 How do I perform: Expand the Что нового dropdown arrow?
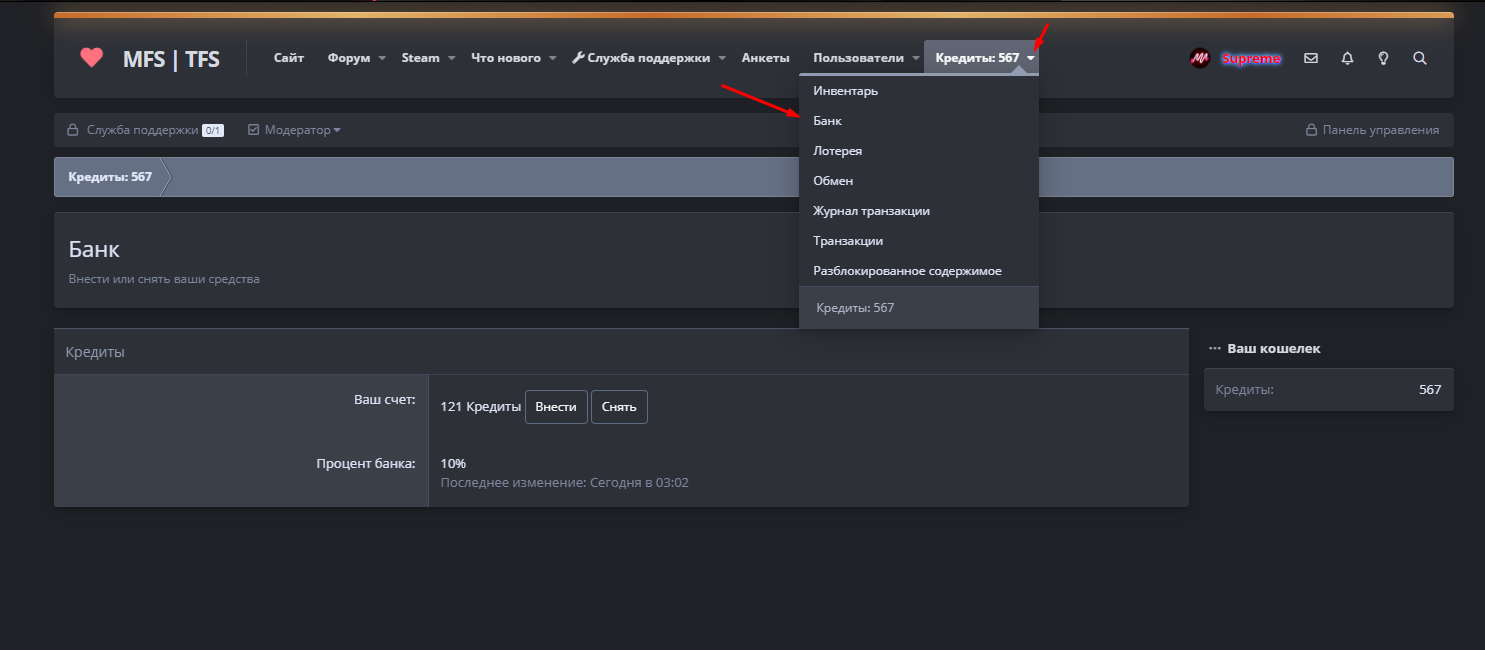552,59
